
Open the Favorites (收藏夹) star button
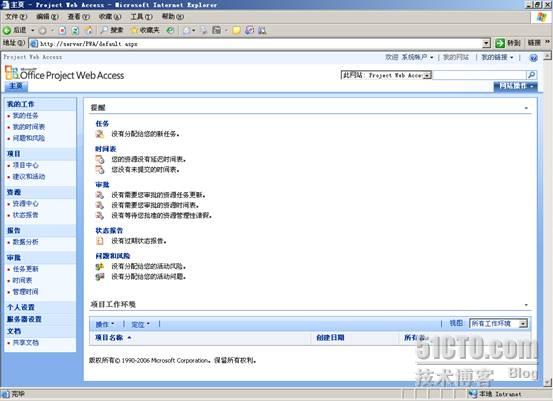[x=145, y=31]
